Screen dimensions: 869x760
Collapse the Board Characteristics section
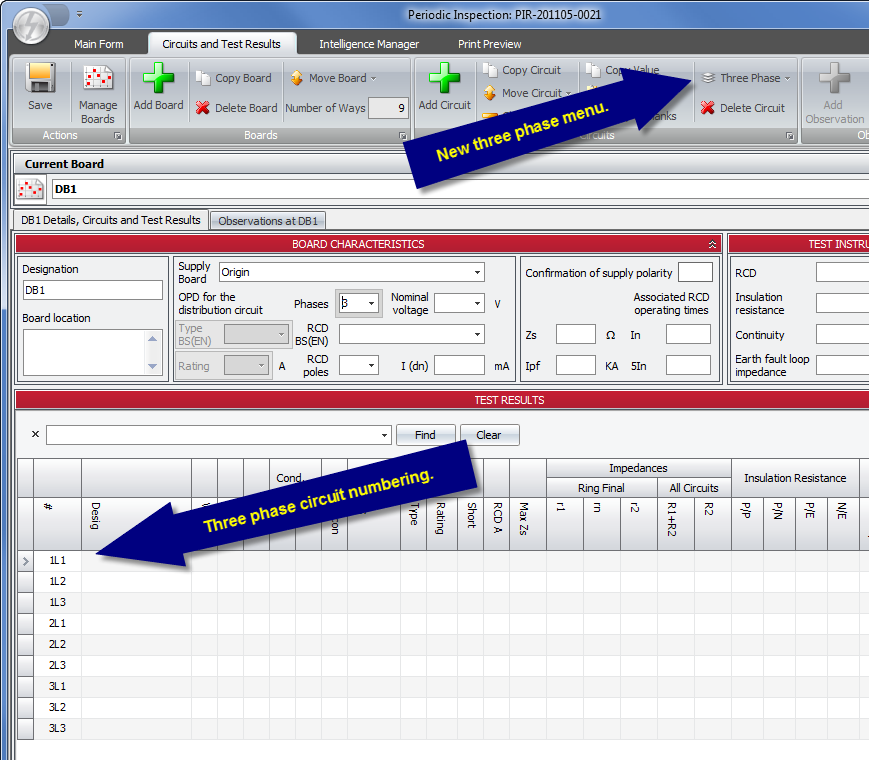(x=712, y=244)
